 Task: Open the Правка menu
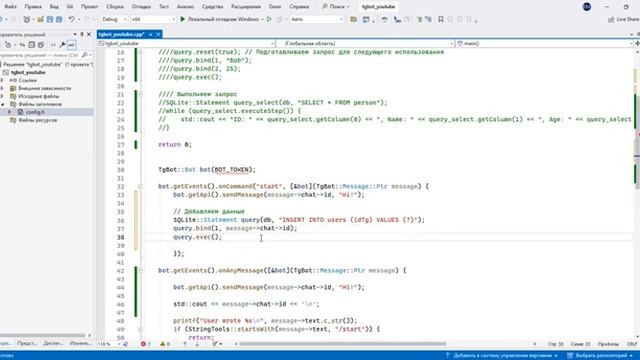33,7
